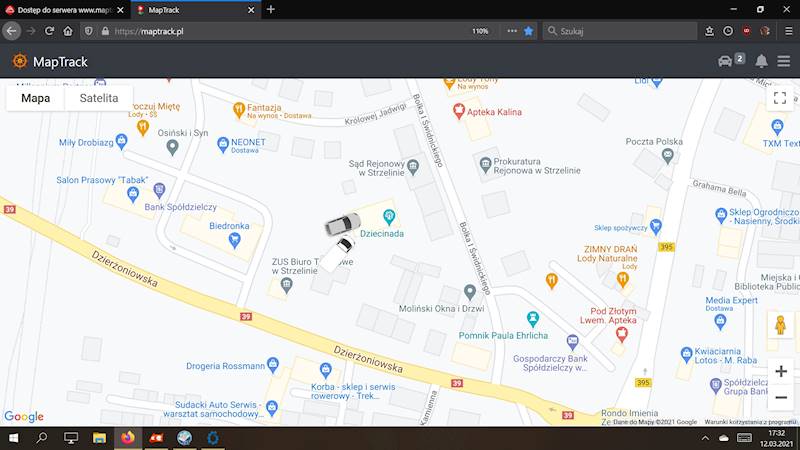800x450 pixels.
Task: Open a new browser tab
Action: 270,9
